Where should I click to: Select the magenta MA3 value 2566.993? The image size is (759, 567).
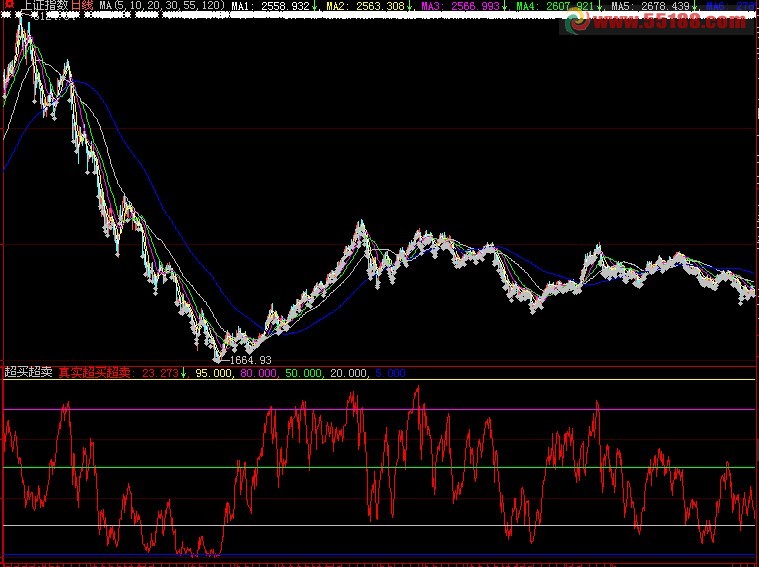476,6
